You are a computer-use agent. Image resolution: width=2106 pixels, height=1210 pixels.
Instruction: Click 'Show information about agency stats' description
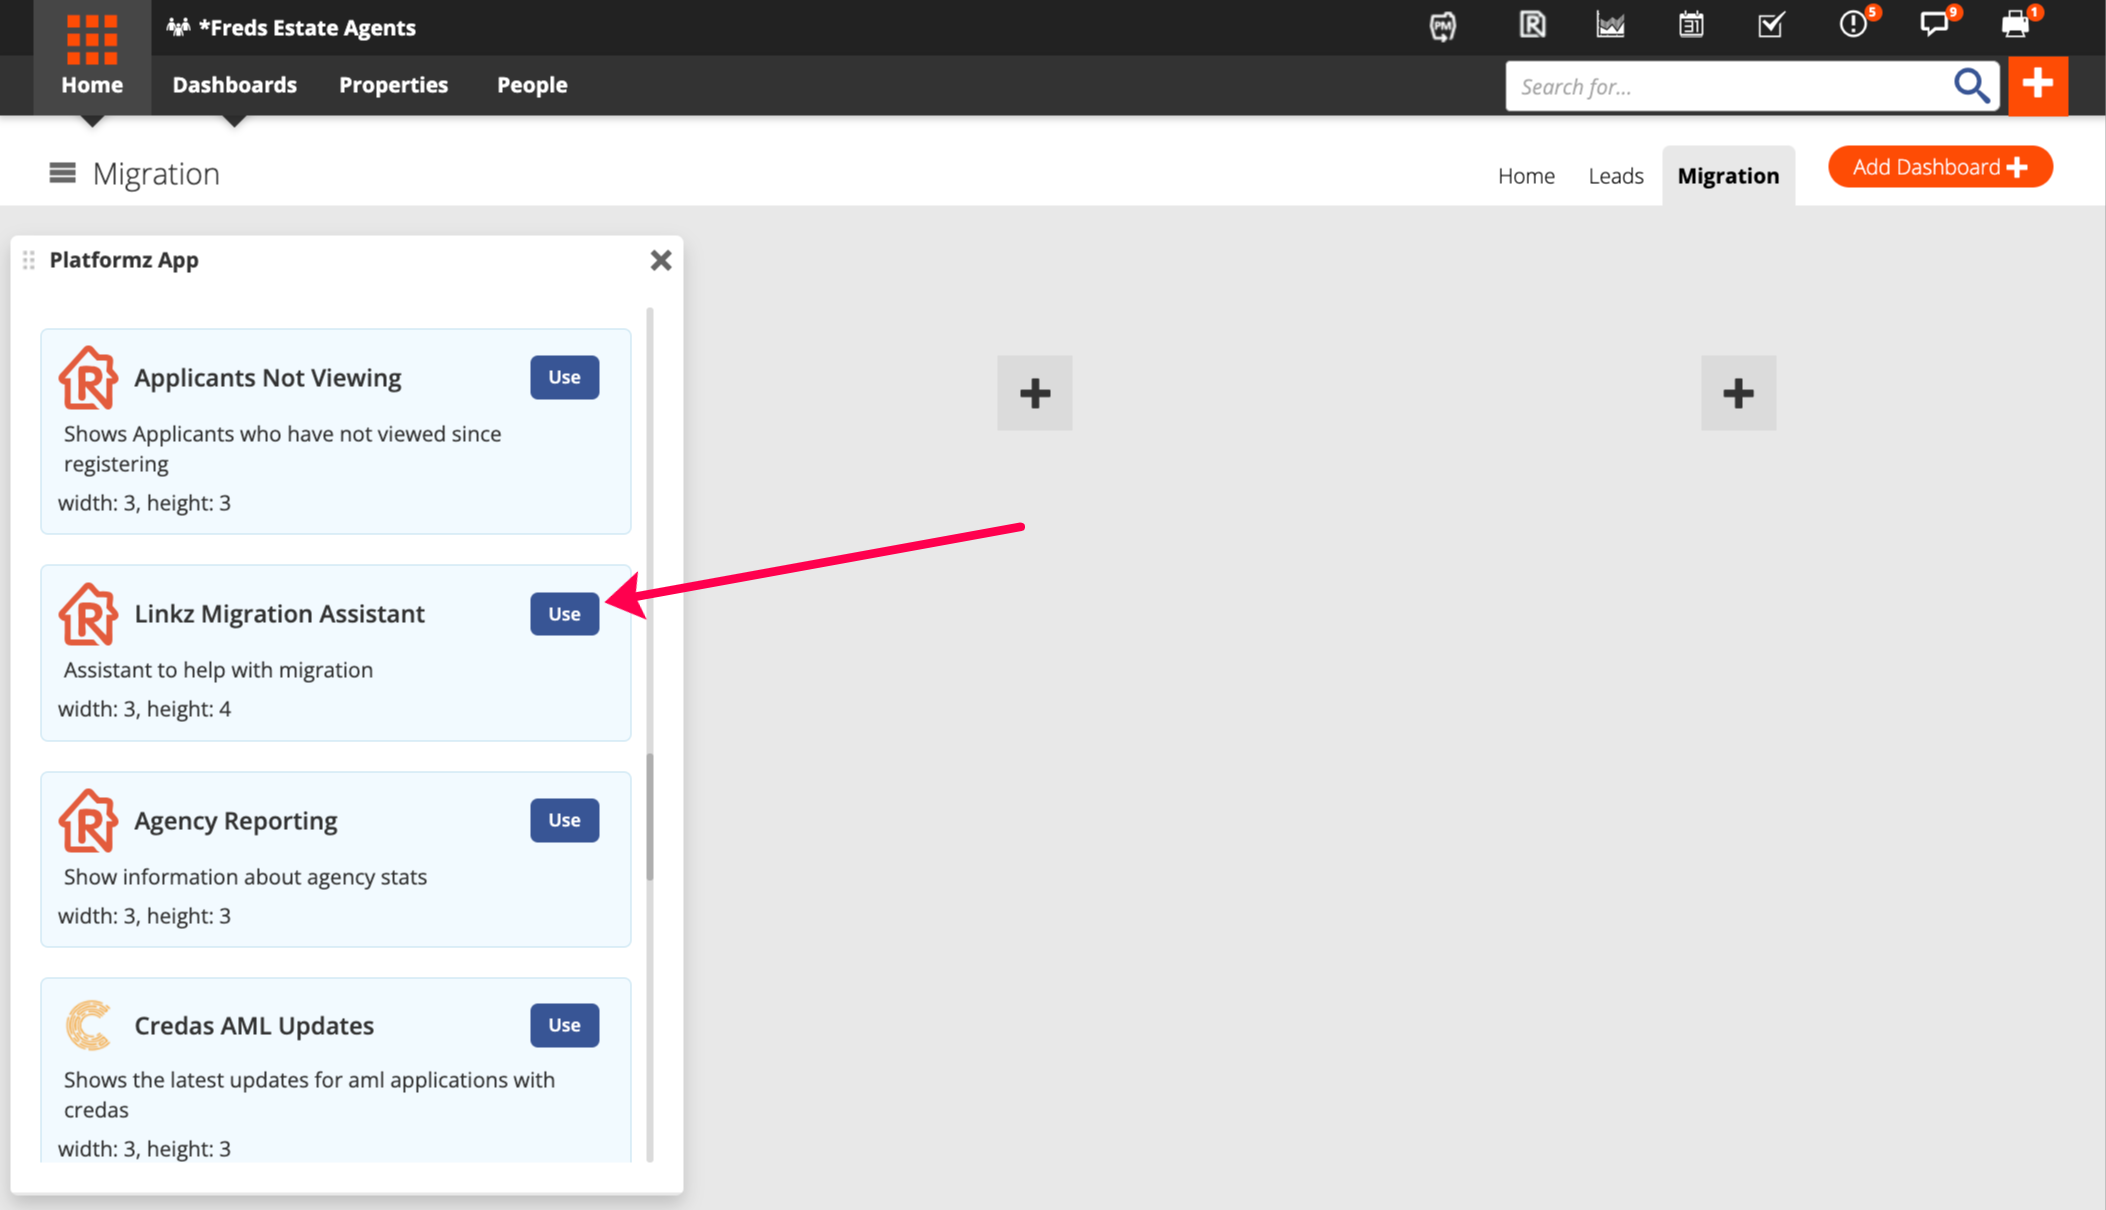tap(245, 877)
